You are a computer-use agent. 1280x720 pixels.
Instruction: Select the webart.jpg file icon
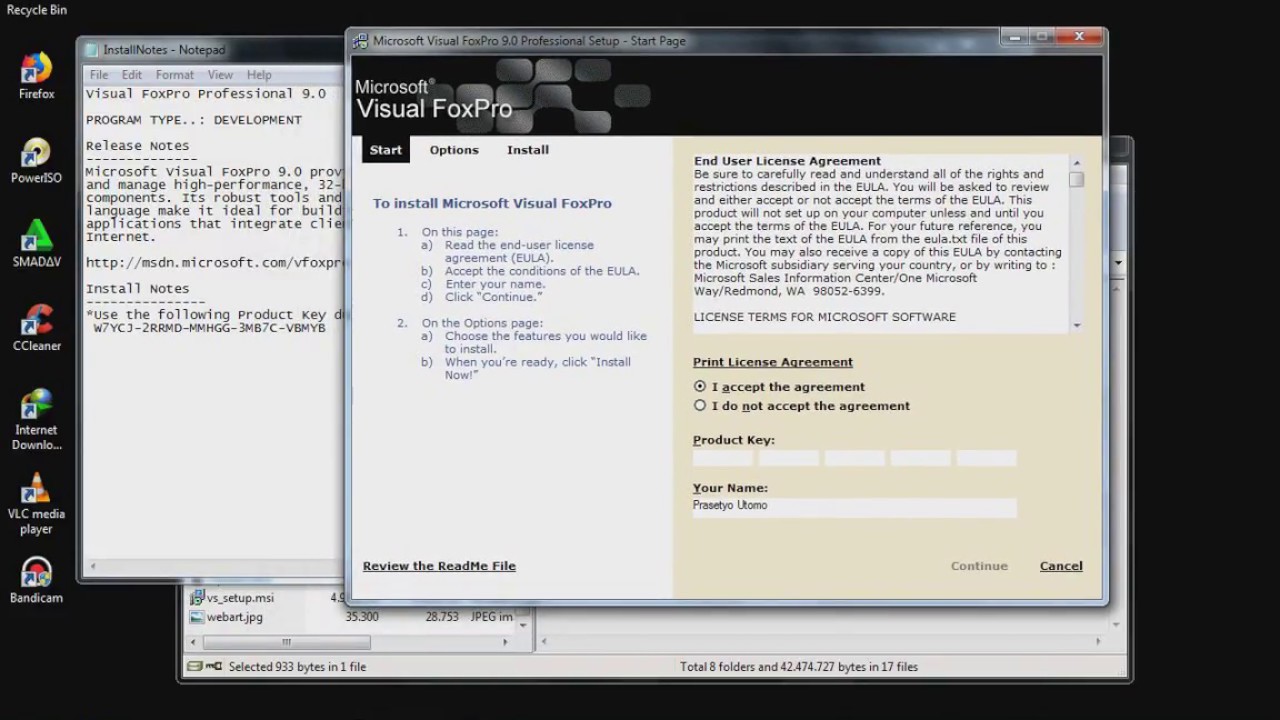(197, 617)
